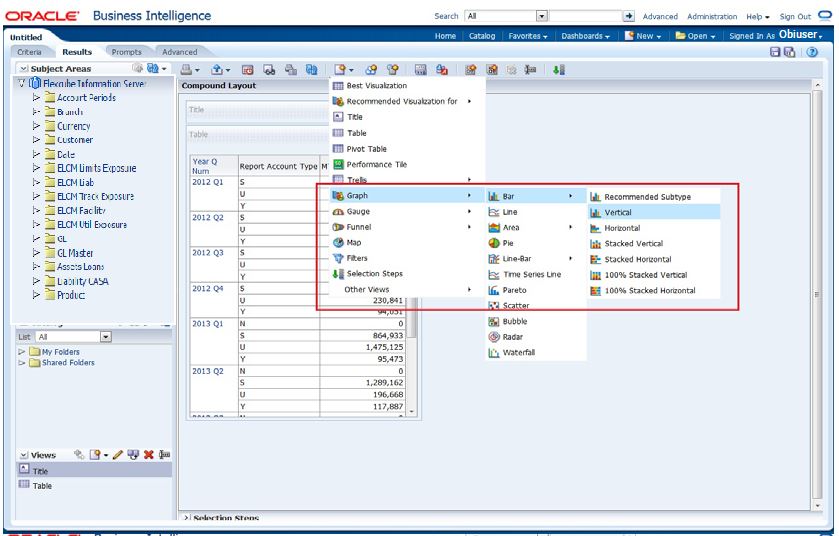Expand the Account Periods folder
The width and height of the screenshot is (839, 536).
pos(36,97)
